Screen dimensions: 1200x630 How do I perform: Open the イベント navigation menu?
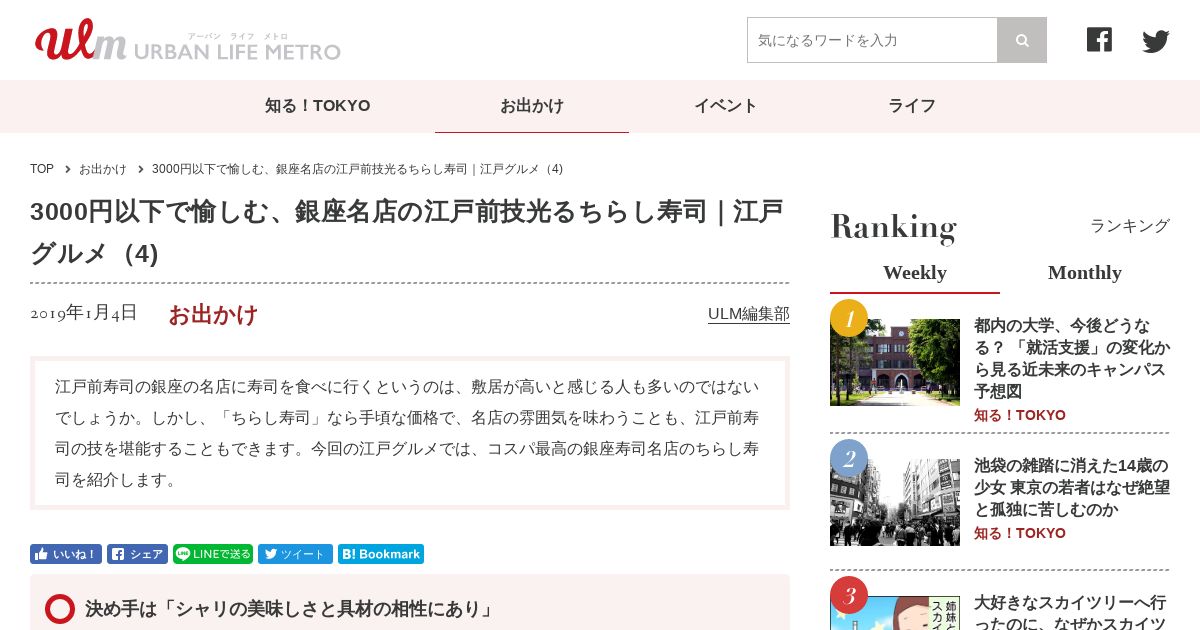726,106
